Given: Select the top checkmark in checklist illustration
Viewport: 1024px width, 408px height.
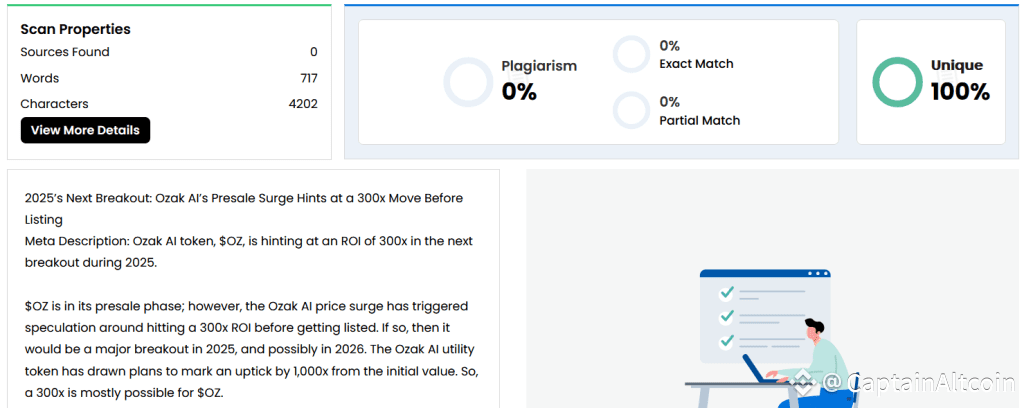Looking at the screenshot, I should [x=727, y=293].
